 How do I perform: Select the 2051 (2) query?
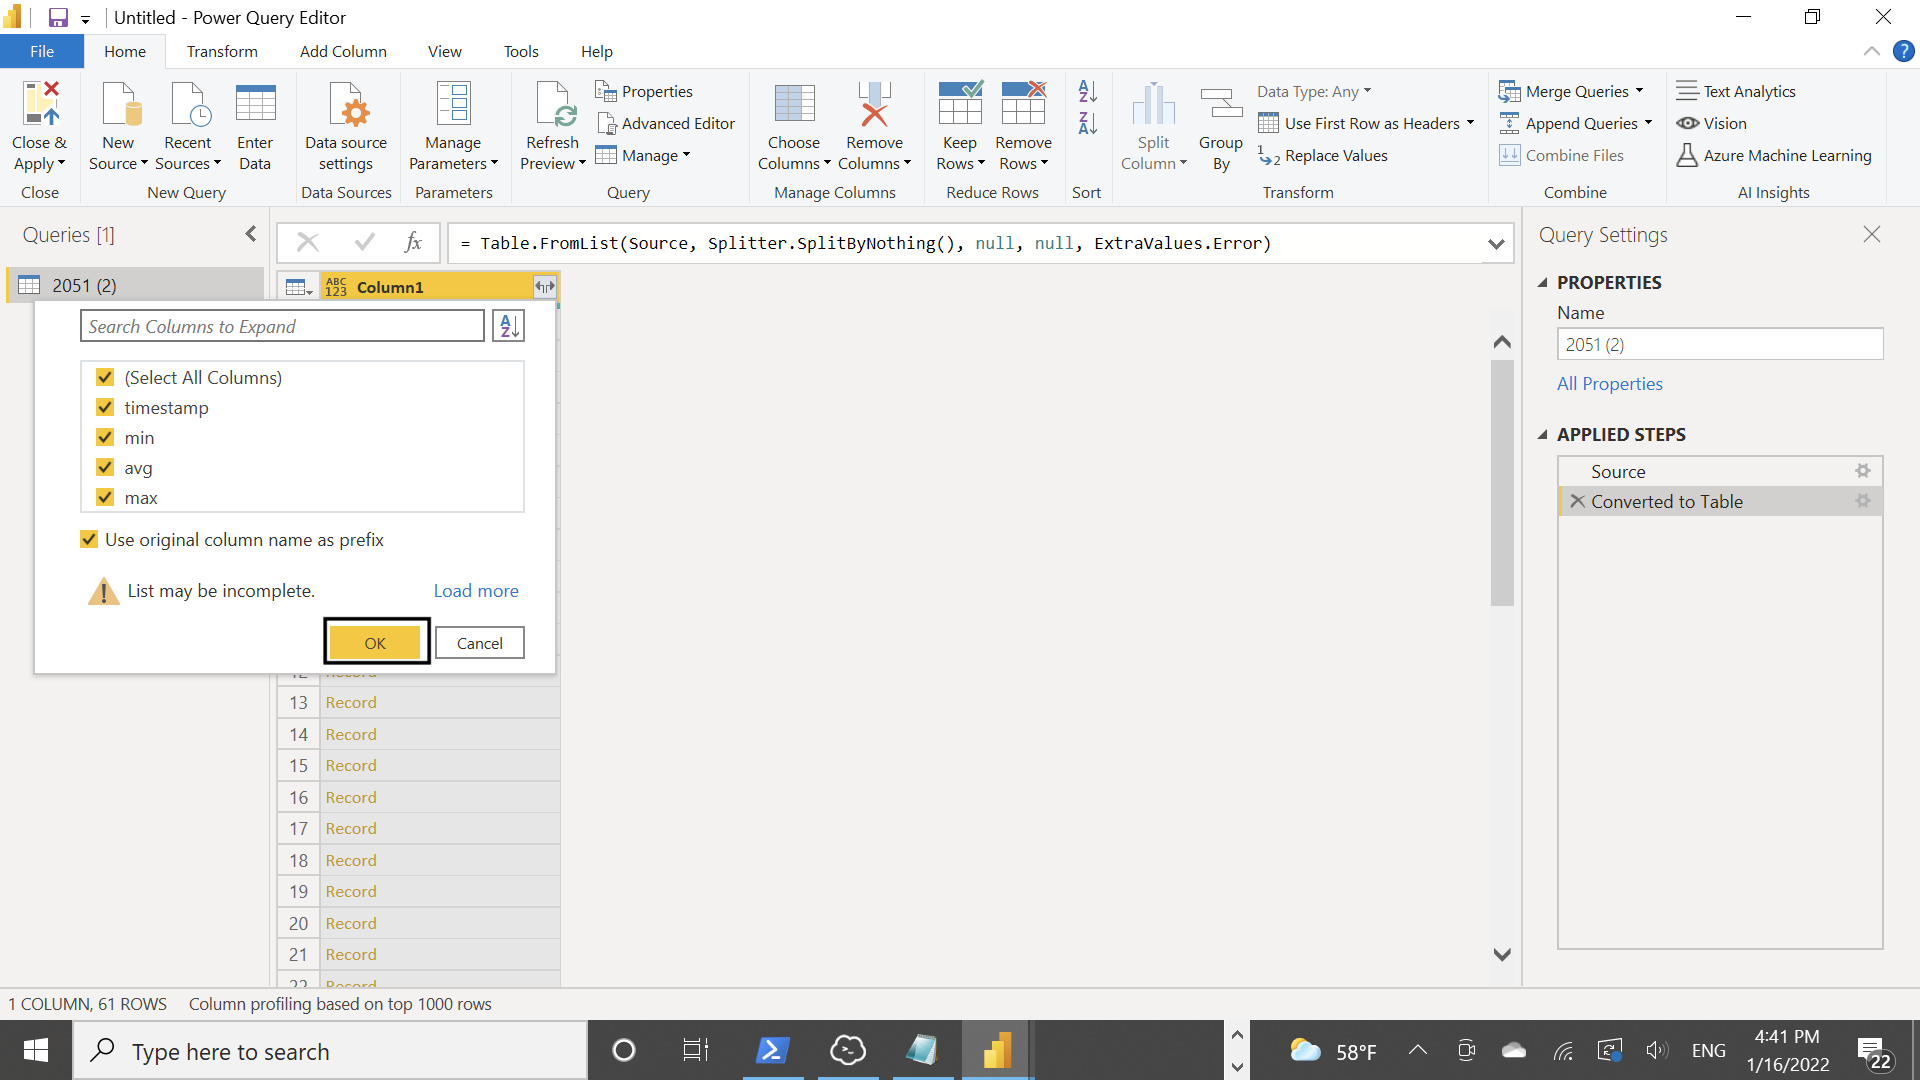pyautogui.click(x=135, y=285)
